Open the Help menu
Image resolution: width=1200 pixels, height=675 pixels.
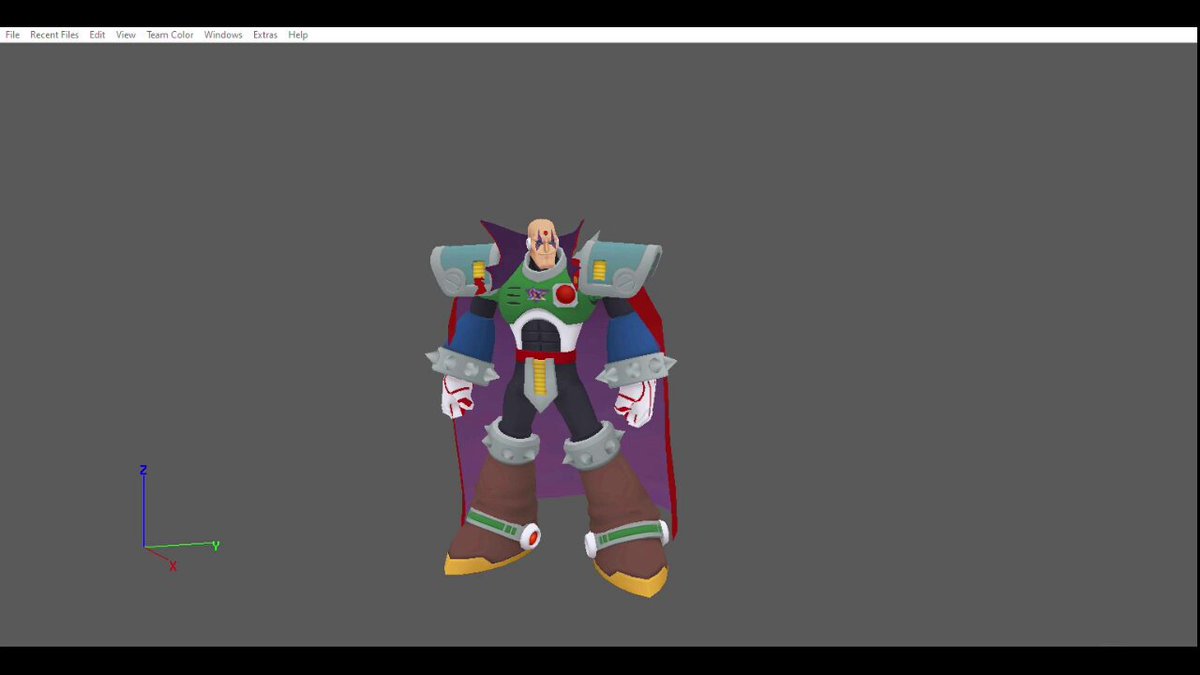click(x=298, y=35)
